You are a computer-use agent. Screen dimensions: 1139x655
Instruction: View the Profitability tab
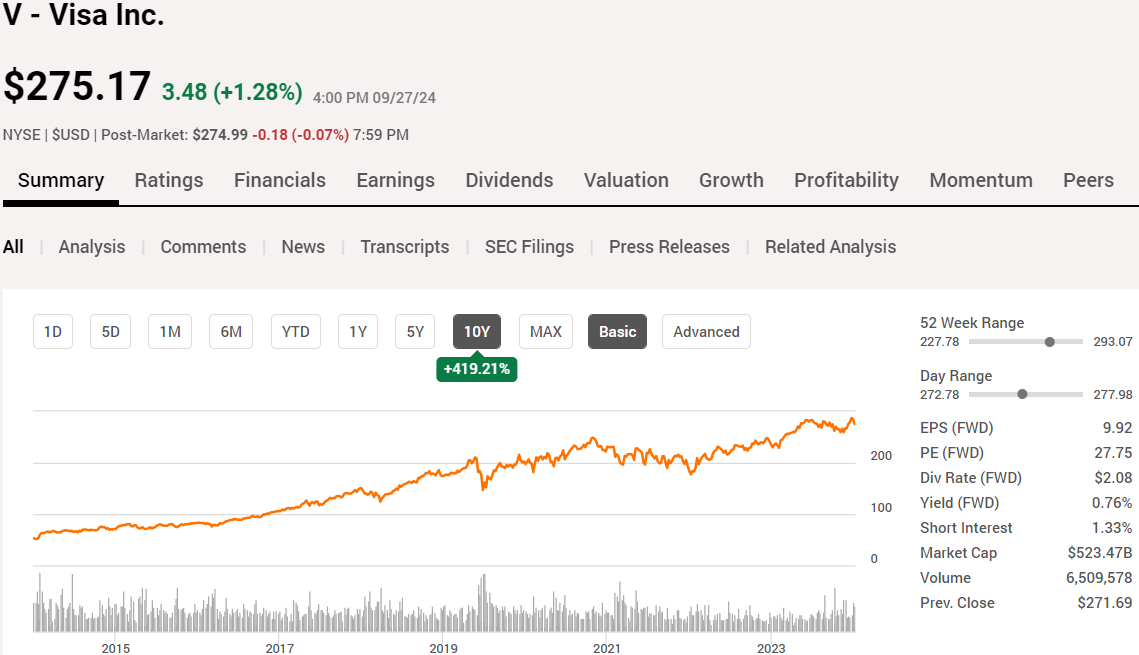[x=846, y=180]
